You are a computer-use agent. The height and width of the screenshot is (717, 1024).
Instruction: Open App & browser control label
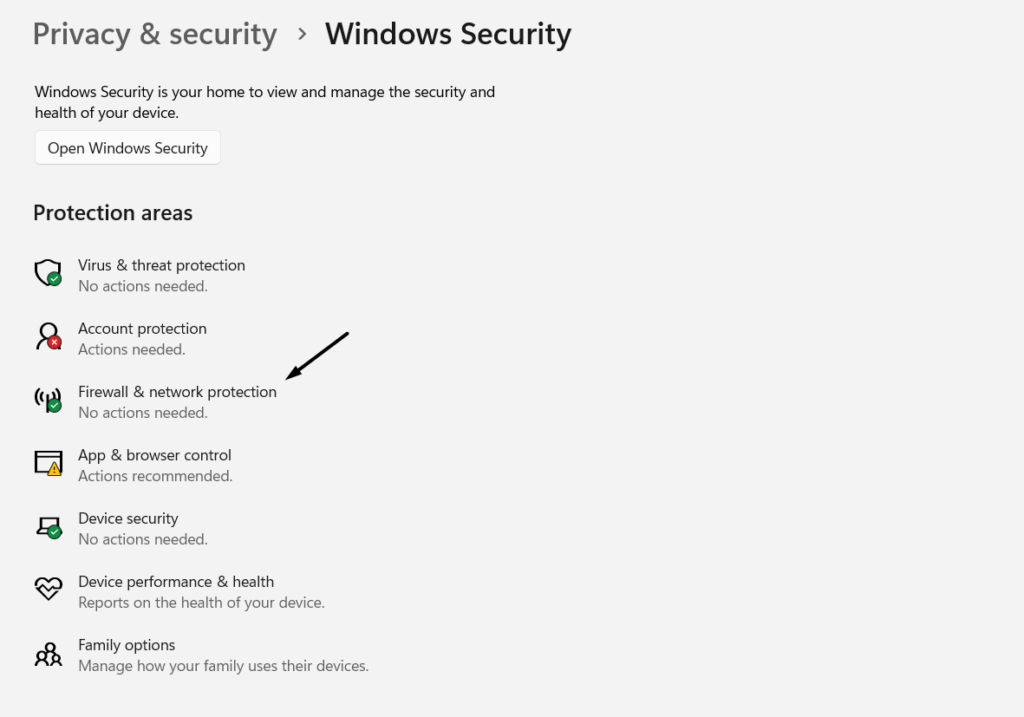[154, 455]
